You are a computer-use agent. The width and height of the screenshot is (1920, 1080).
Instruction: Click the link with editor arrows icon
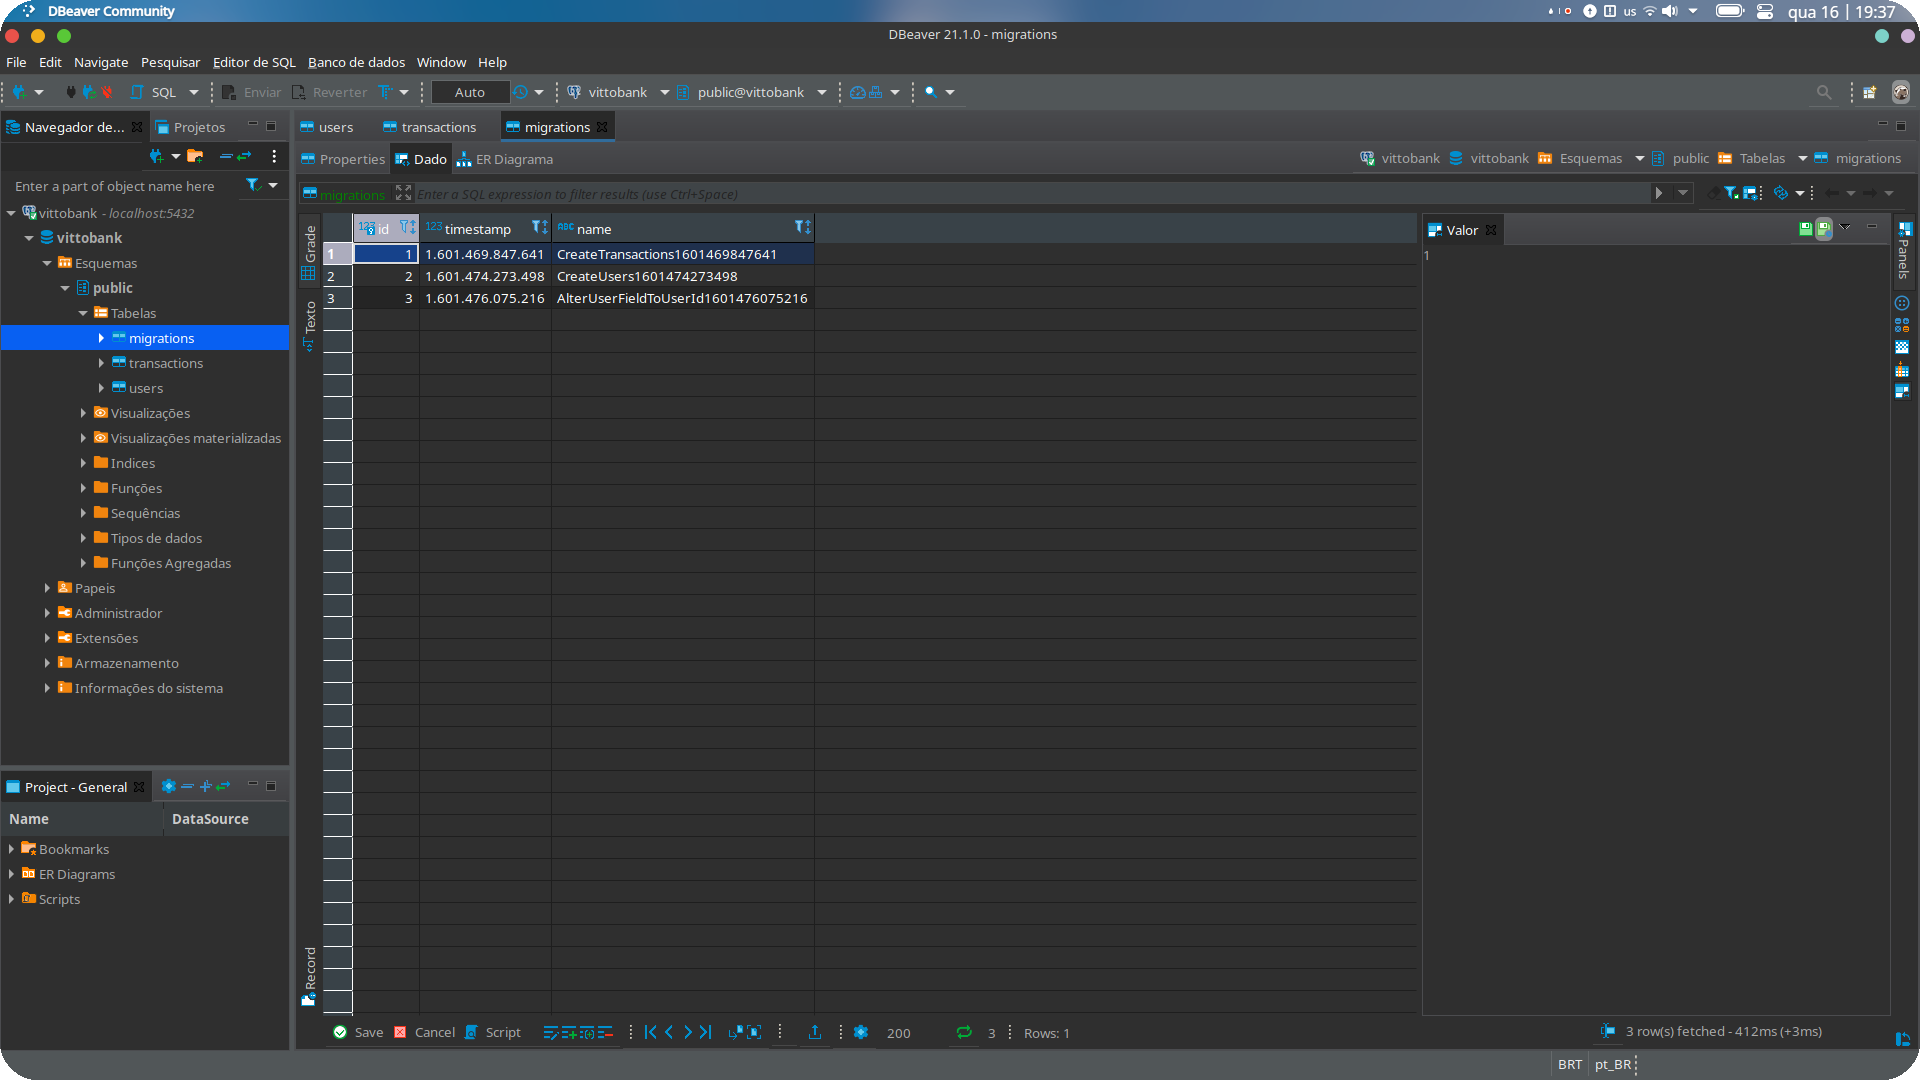[x=244, y=156]
